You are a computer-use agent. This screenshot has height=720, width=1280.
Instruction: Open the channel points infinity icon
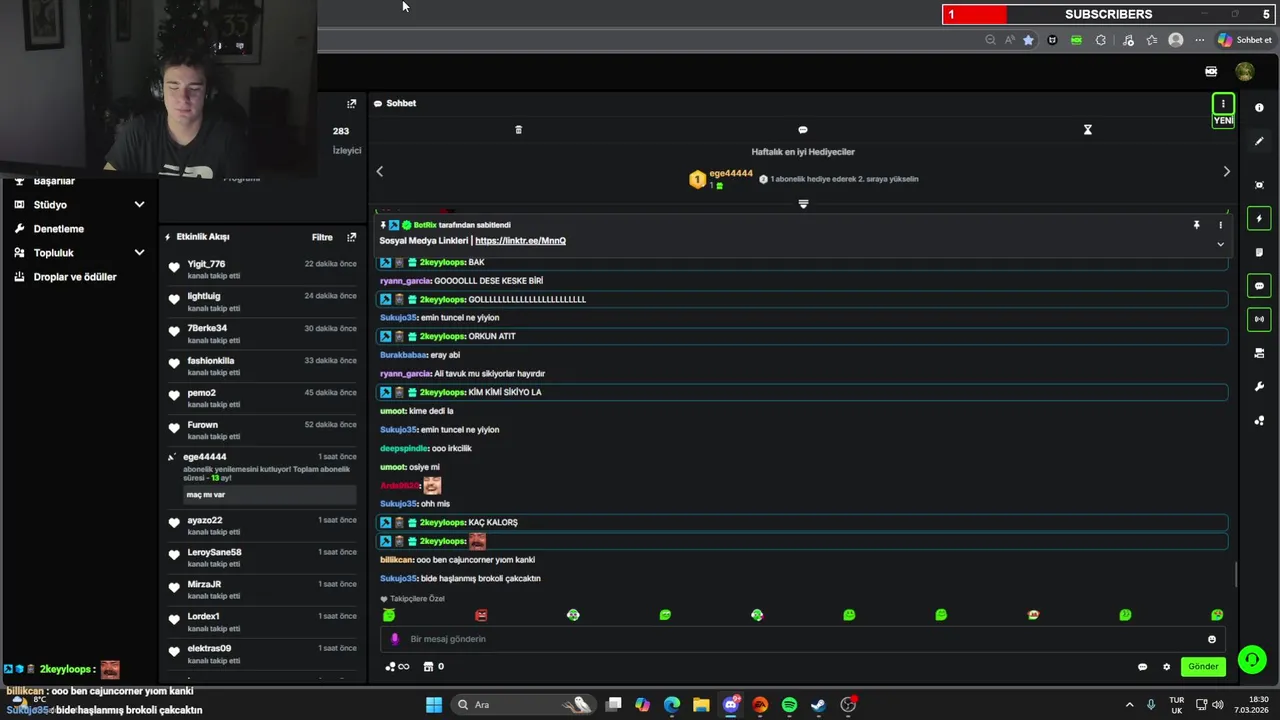click(398, 667)
